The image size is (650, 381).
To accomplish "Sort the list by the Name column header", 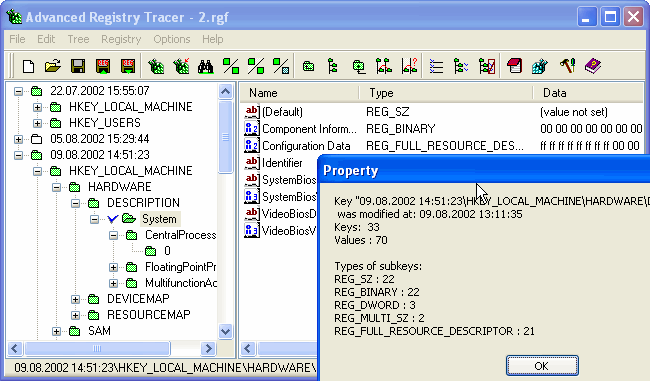I will (300, 93).
